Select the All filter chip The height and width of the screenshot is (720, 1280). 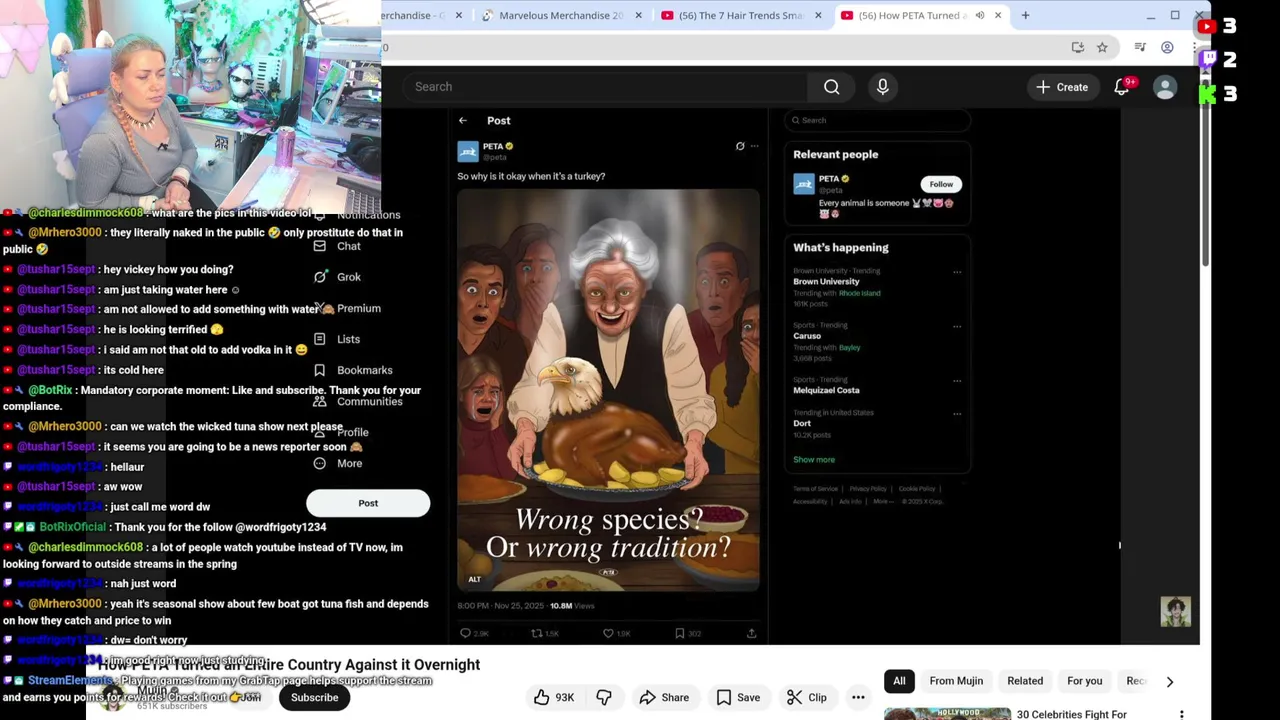click(899, 681)
